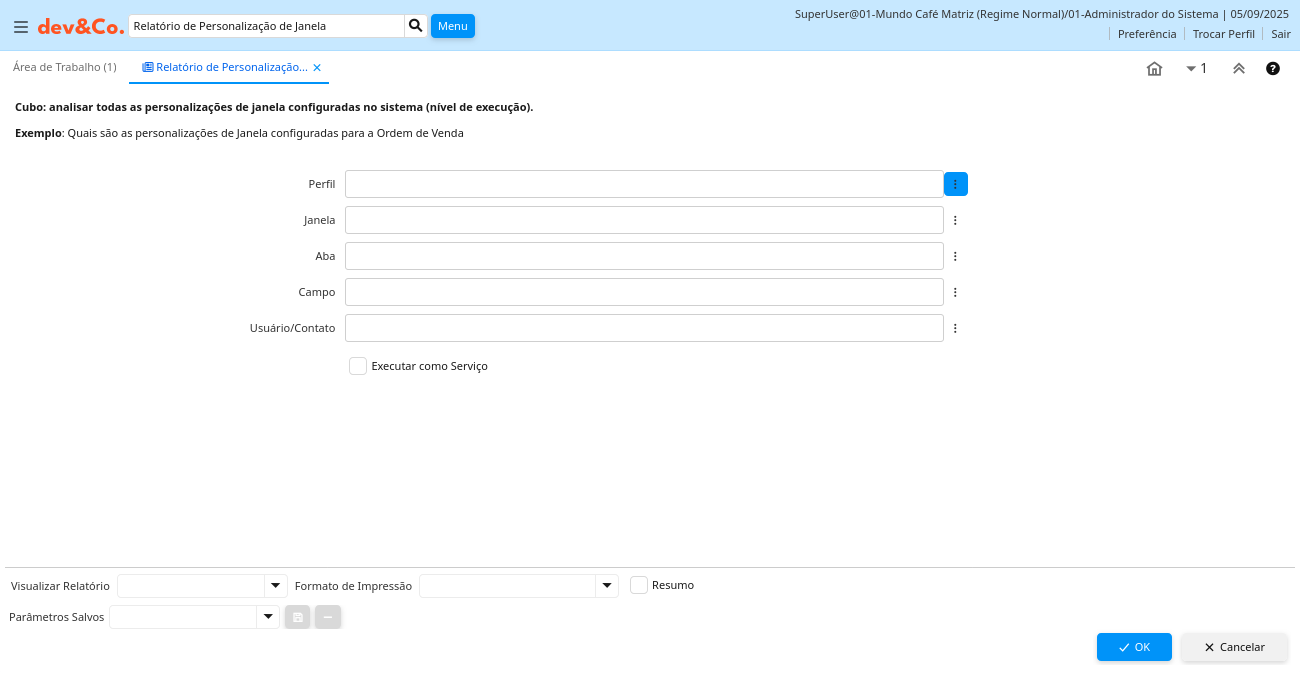
Task: Close the Relatório de Personalização tab
Action: [317, 68]
